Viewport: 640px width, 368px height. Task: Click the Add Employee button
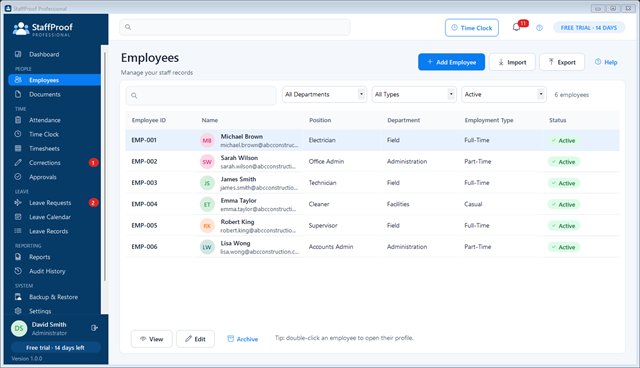(x=451, y=62)
